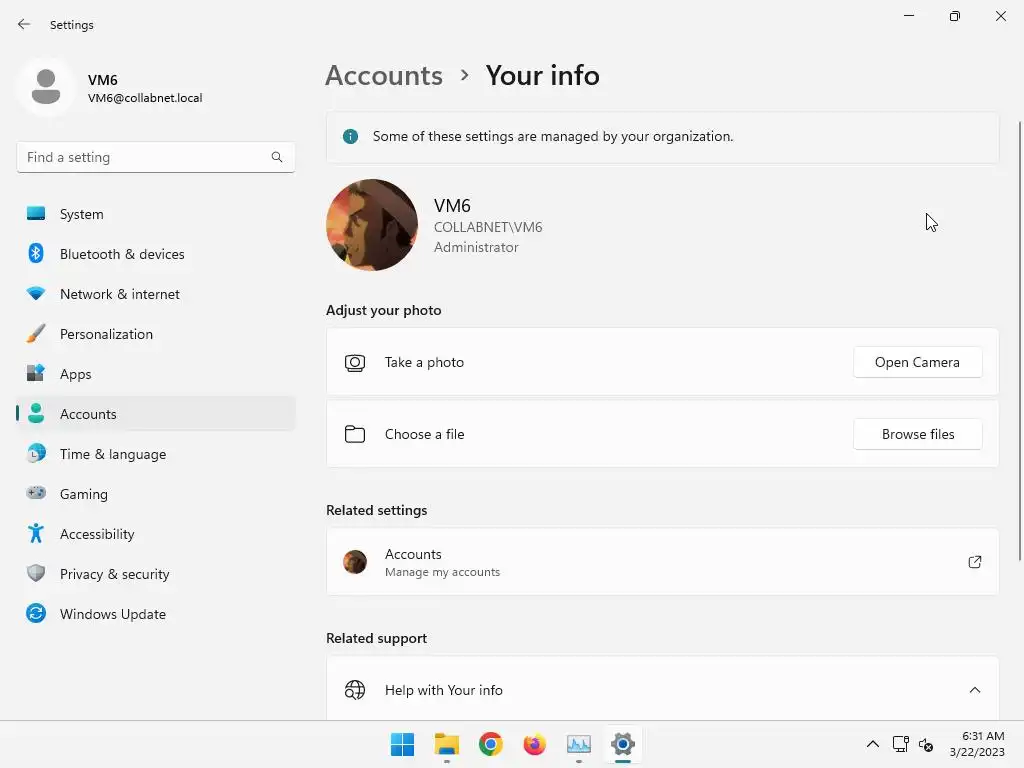Screen dimensions: 1024x768
Task: Click the camera icon beside Take a photo
Action: pyautogui.click(x=355, y=362)
